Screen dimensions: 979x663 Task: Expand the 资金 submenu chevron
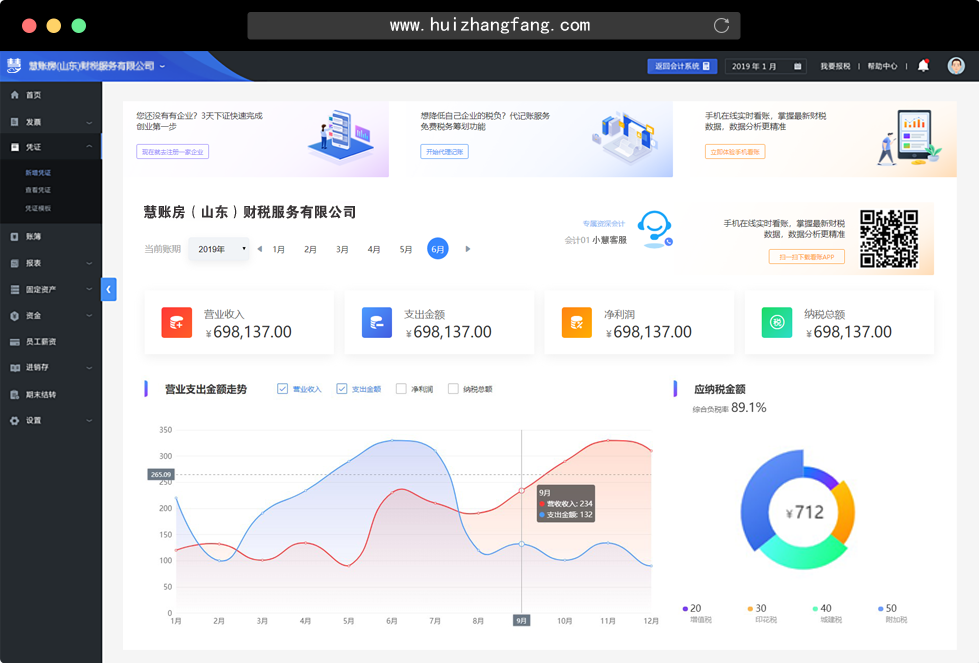[89, 316]
